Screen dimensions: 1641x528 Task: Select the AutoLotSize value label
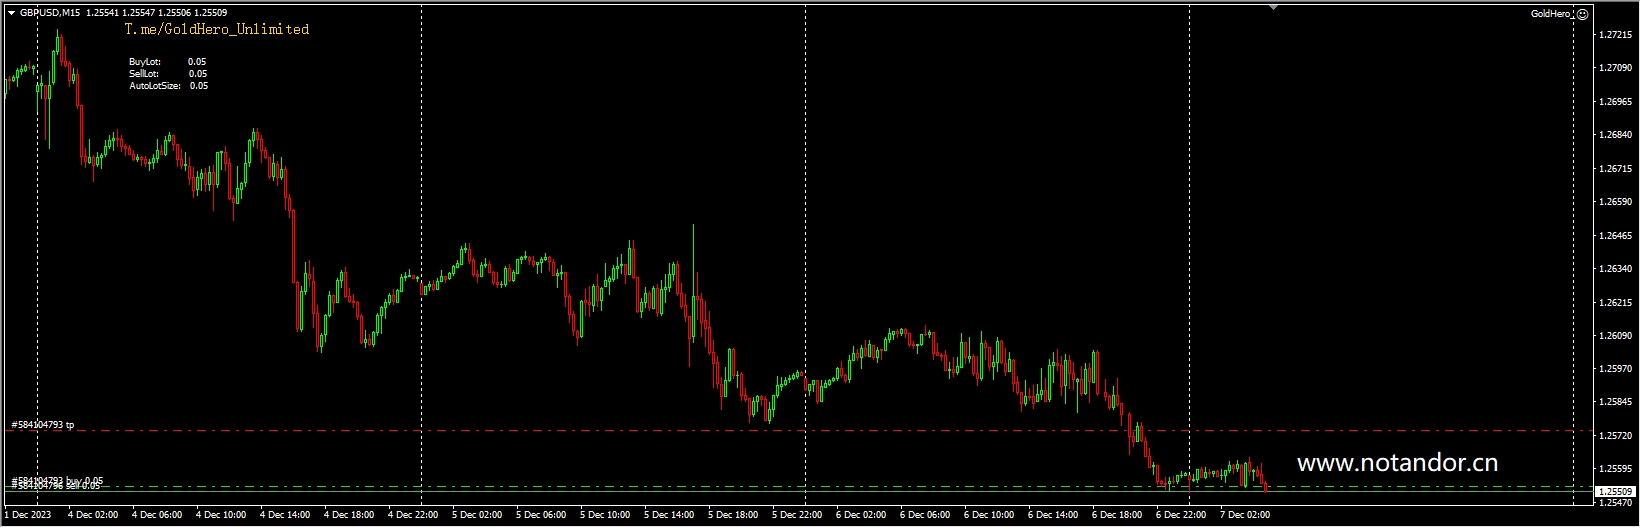[x=199, y=86]
